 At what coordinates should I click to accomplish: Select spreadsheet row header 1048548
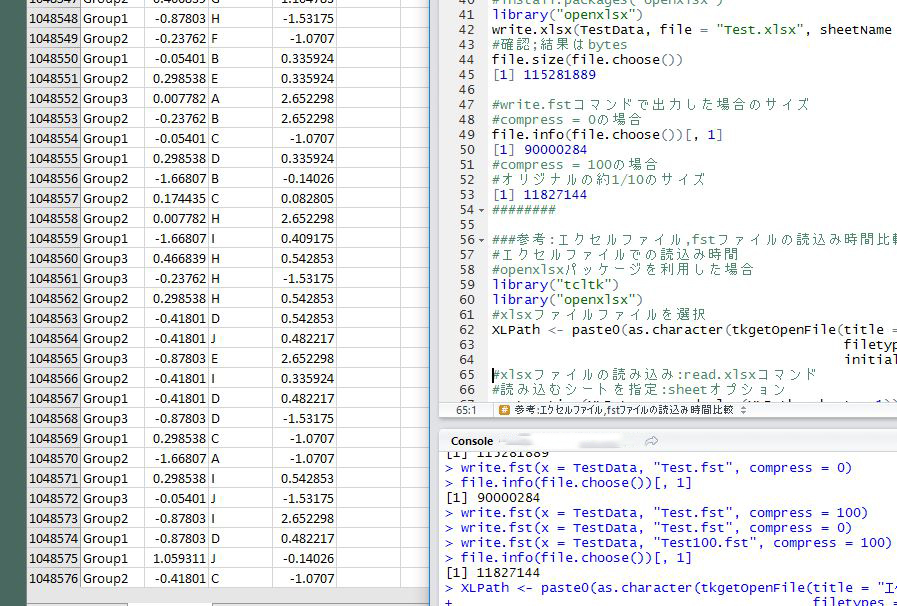[x=53, y=18]
